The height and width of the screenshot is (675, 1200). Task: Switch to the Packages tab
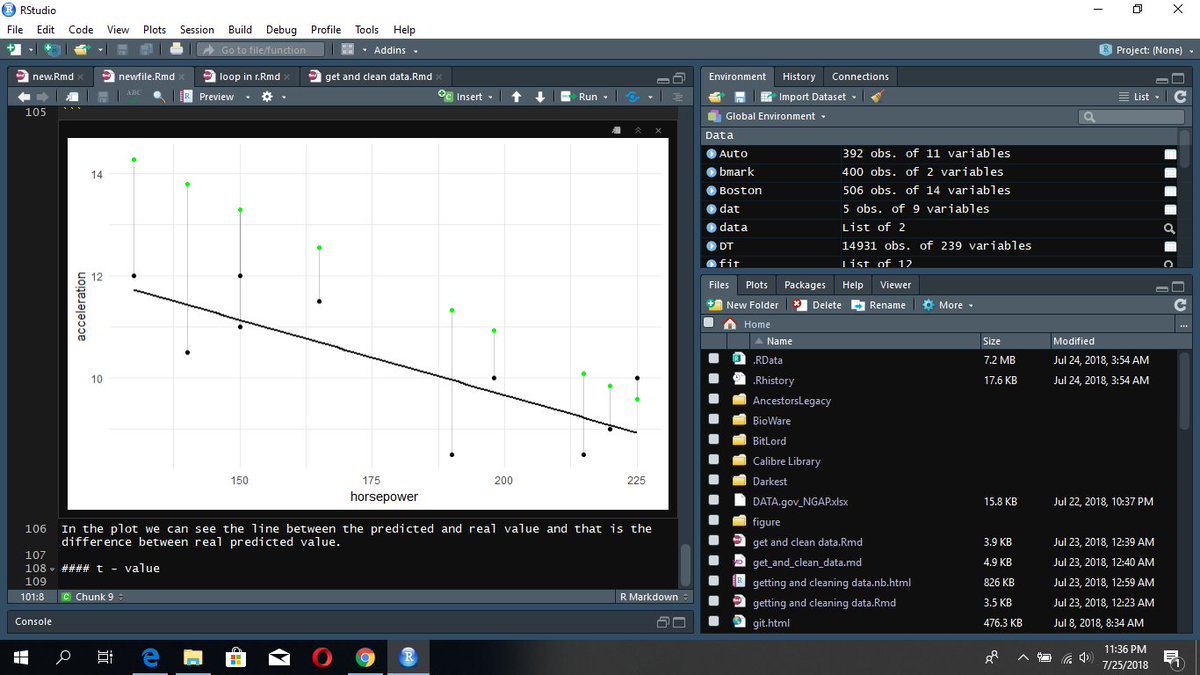click(805, 285)
